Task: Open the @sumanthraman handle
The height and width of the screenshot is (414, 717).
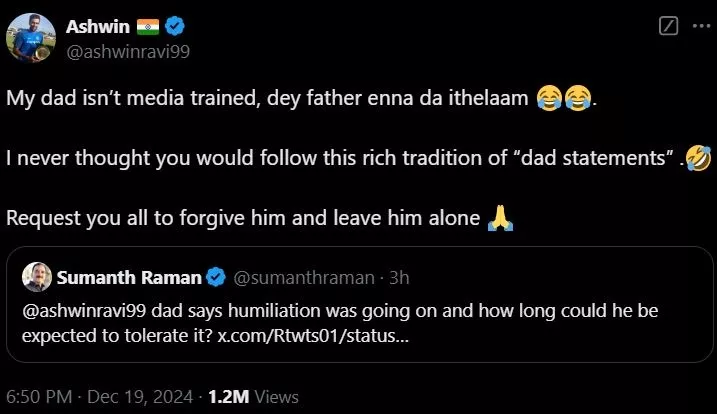Action: tap(305, 276)
